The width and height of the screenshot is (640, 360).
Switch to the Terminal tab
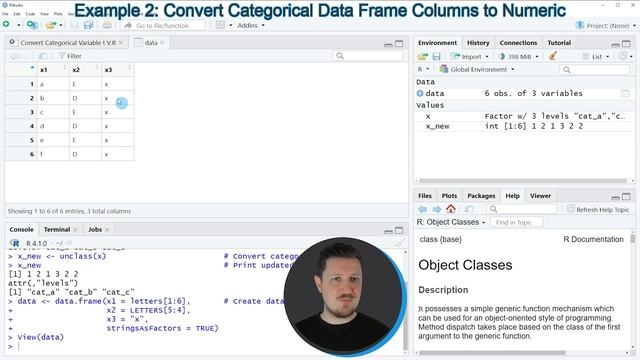click(x=57, y=229)
